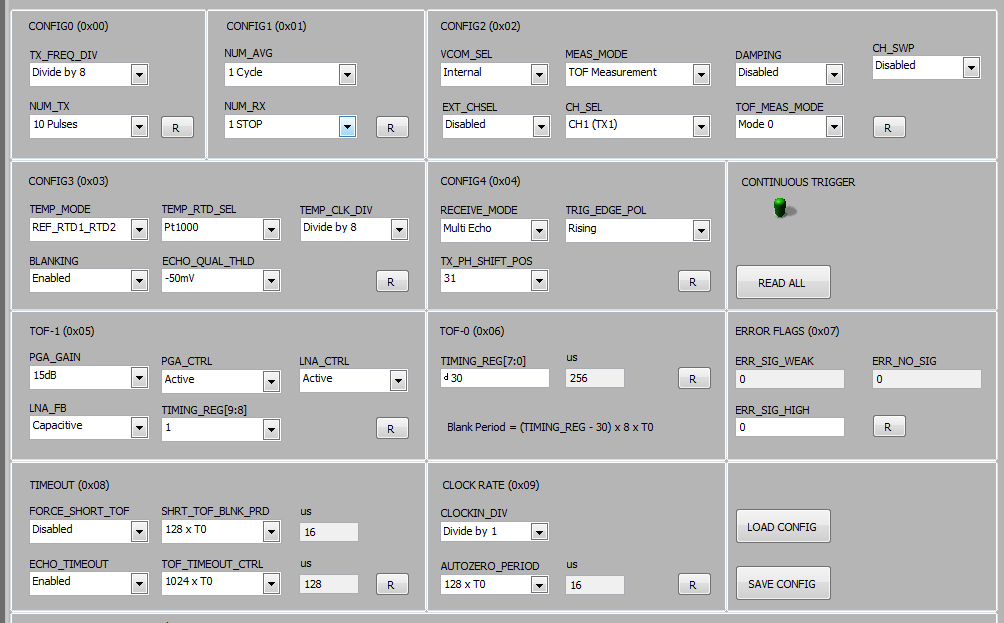This screenshot has height=623, width=1004.
Task: Click READ ALL button
Action: [x=782, y=283]
